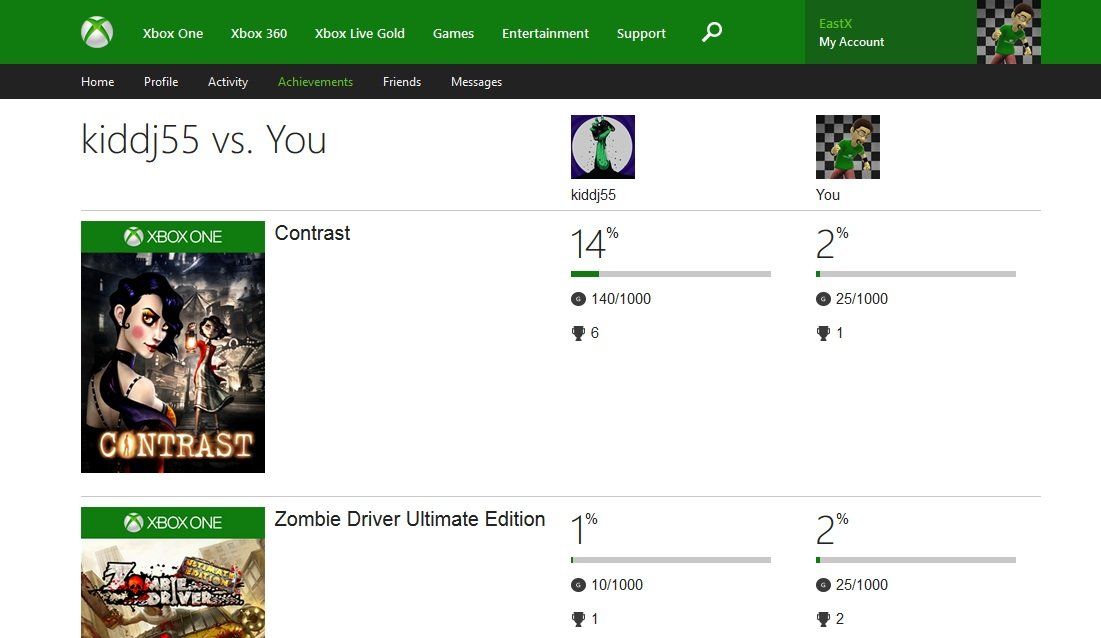
Task: Open Zombie Driver Ultimate Edition
Action: (409, 519)
